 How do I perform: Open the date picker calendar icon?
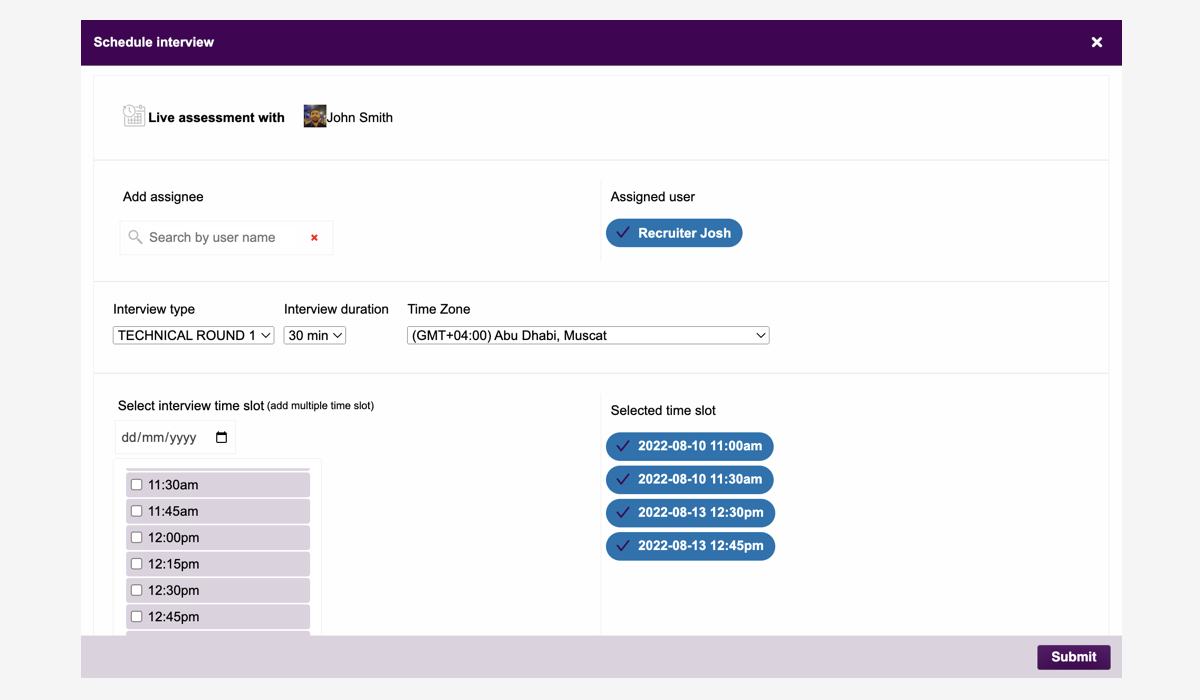[x=222, y=438]
